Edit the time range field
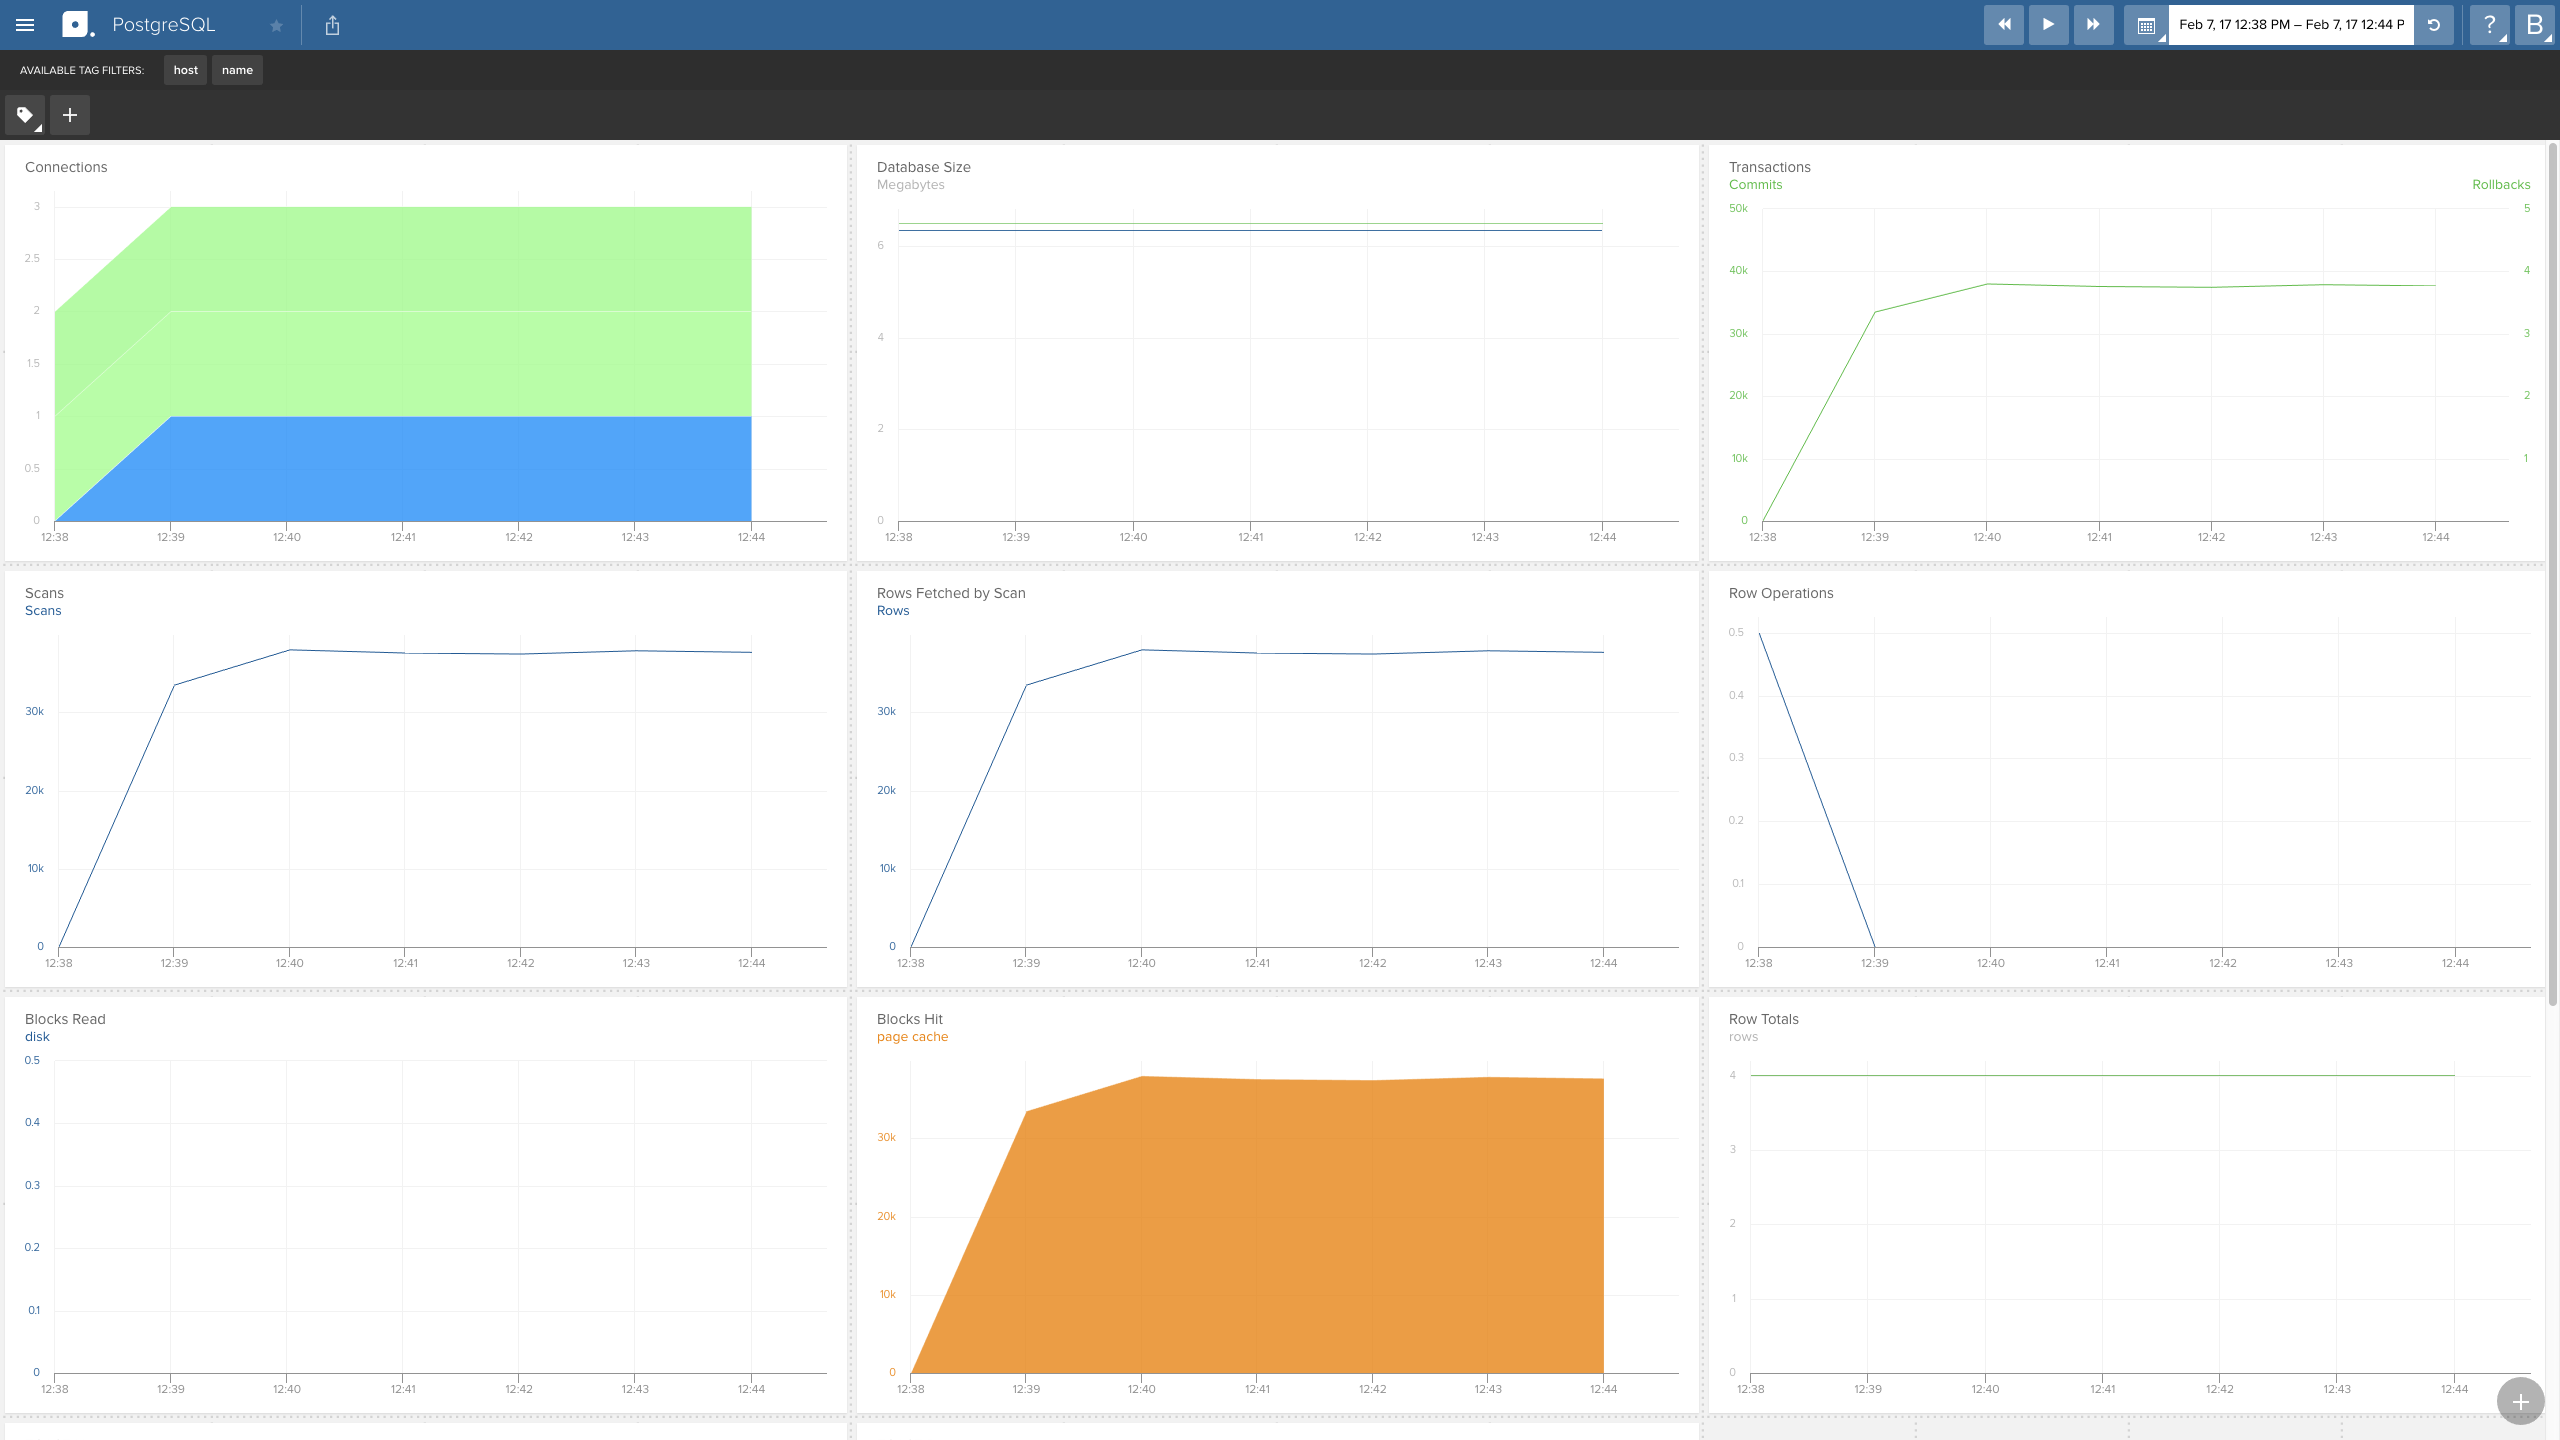Screen dimensions: 2560x1440 pos(2291,25)
